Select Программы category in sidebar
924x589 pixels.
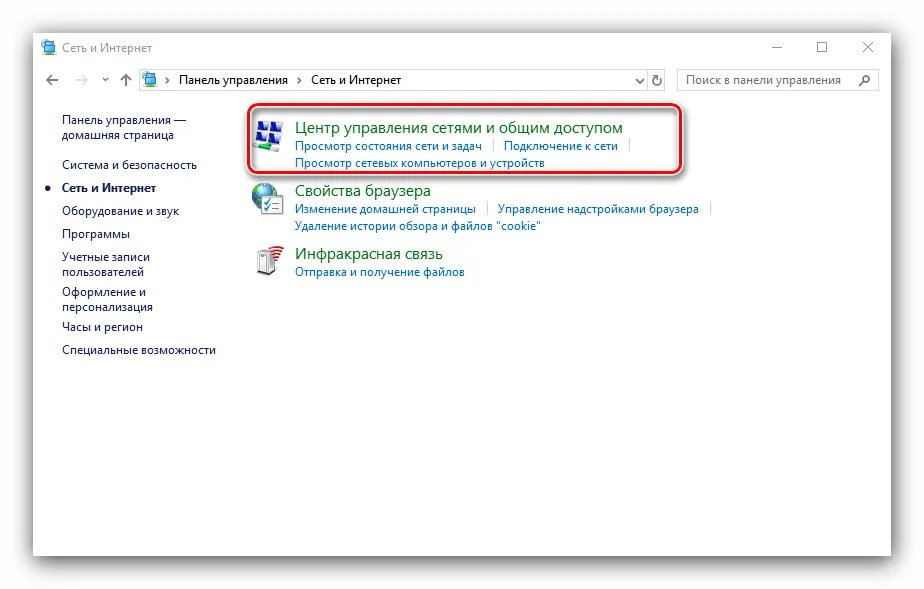(x=95, y=234)
